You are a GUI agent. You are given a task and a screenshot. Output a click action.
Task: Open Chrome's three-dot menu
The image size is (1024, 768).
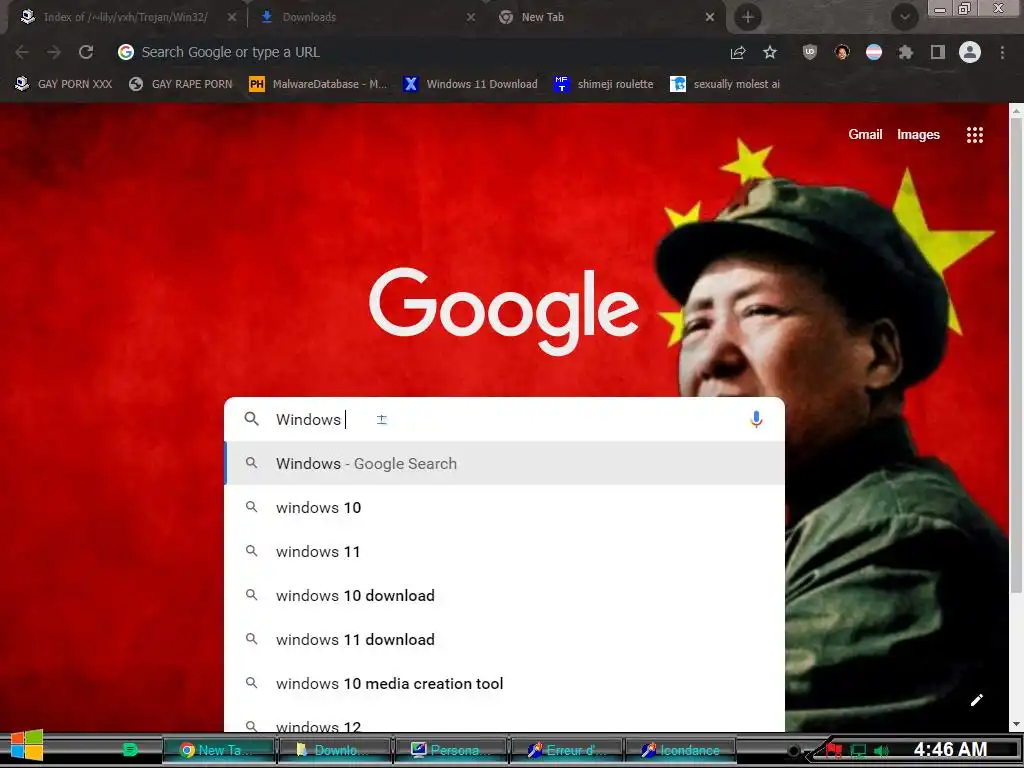click(x=1002, y=52)
